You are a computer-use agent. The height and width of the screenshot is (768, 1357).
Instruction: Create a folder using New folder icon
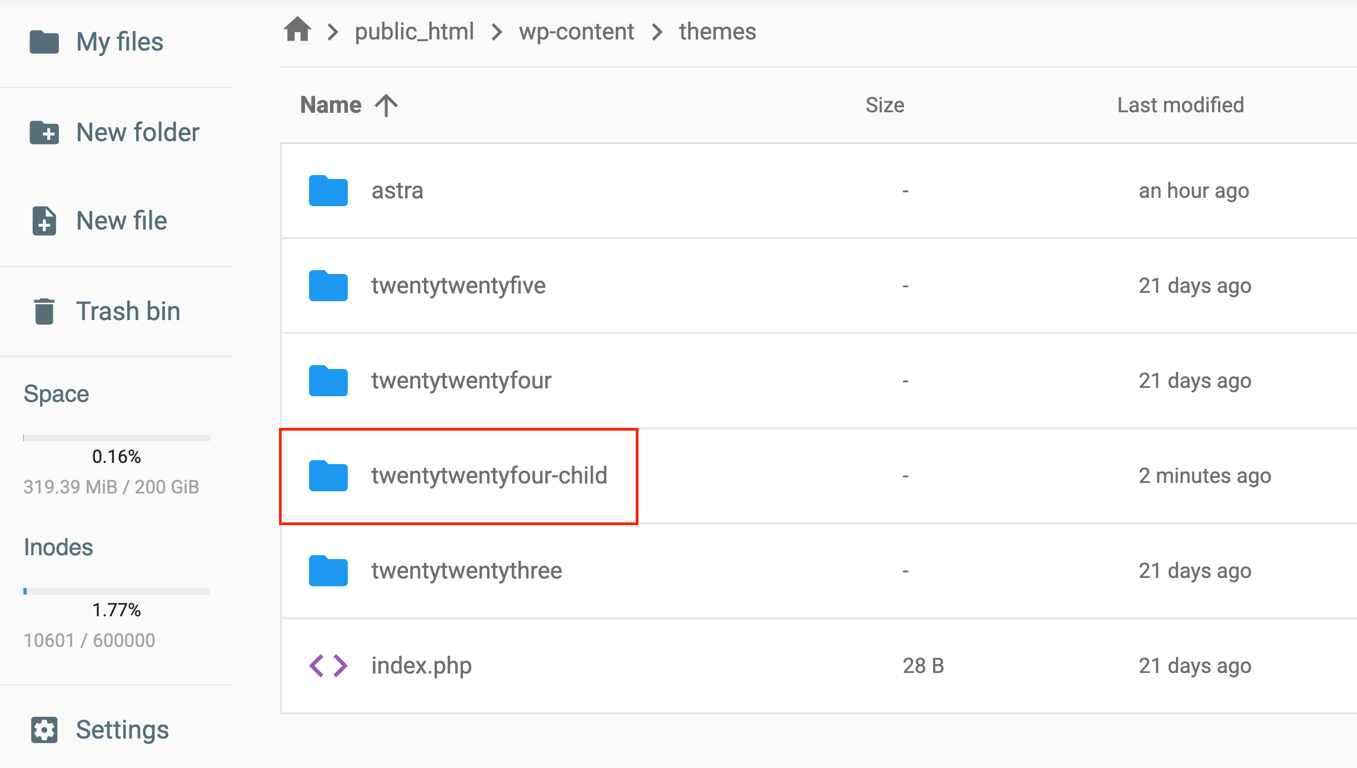pos(44,131)
